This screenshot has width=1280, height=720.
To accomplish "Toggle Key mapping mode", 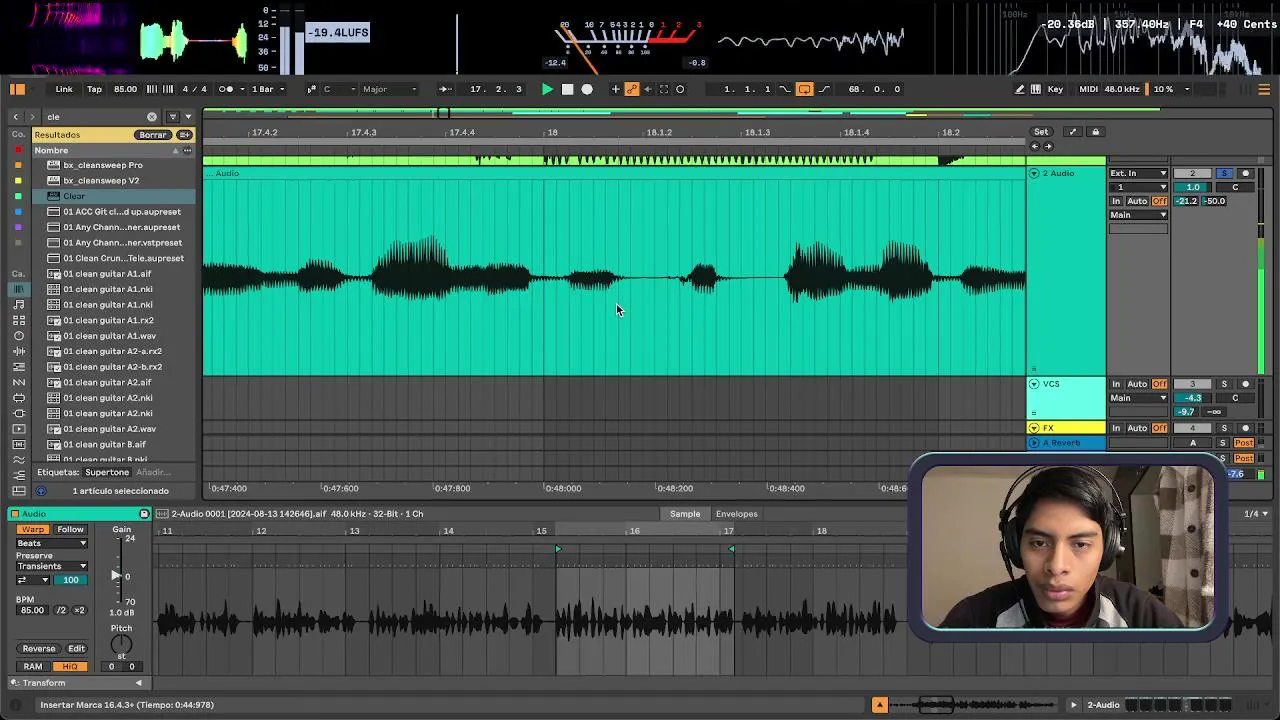I will click(1055, 89).
